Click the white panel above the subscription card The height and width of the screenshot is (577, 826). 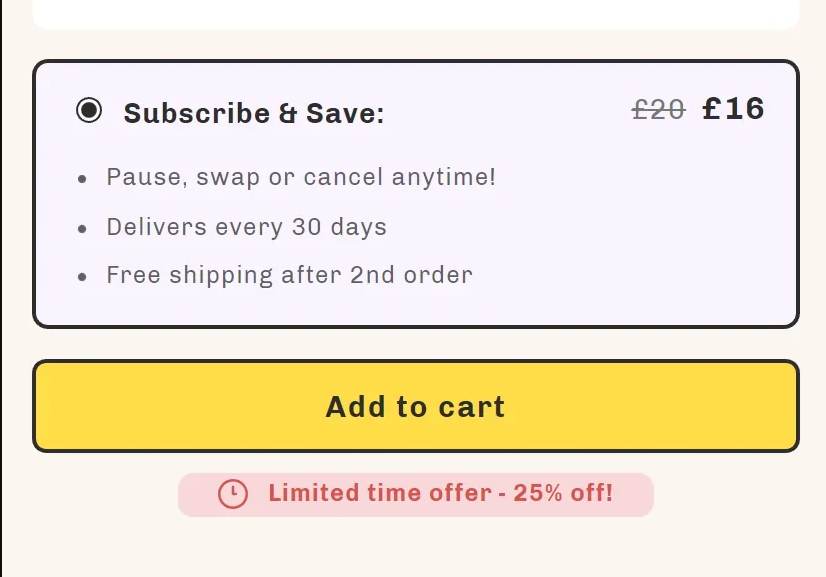pyautogui.click(x=416, y=13)
